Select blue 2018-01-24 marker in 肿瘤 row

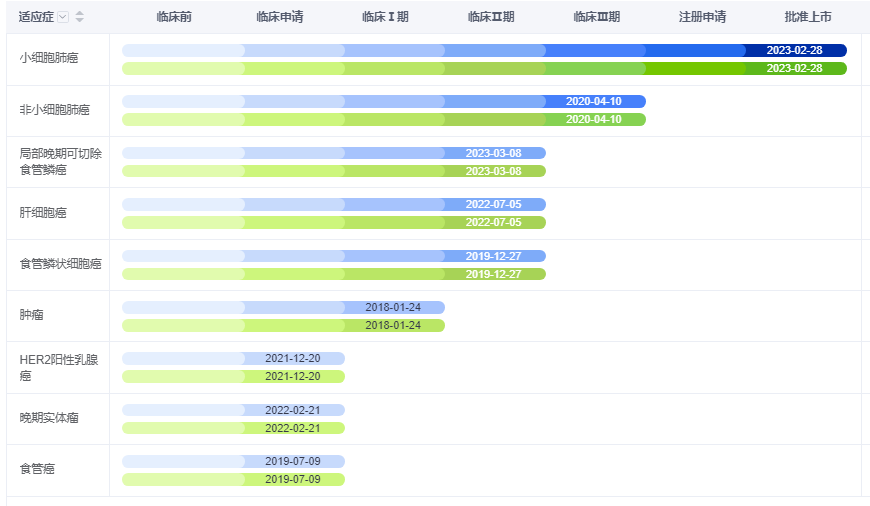pos(392,307)
